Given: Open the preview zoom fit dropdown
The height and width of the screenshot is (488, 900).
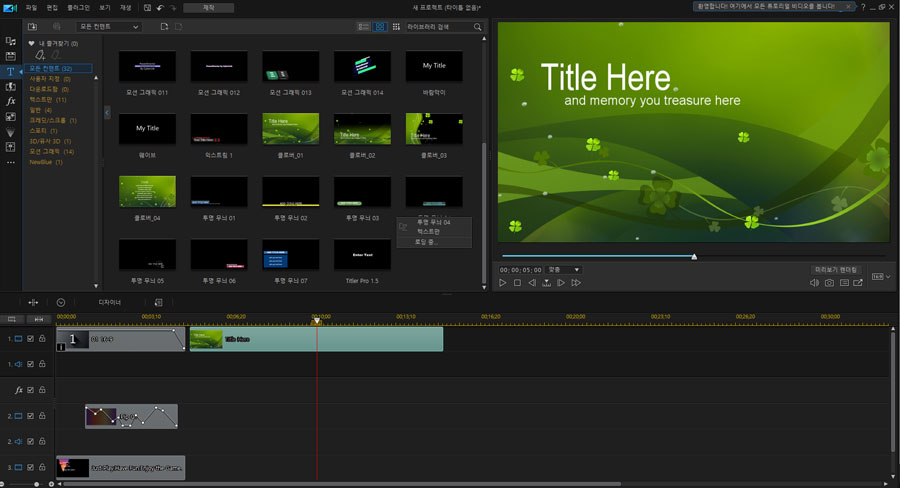Looking at the screenshot, I should 564,270.
